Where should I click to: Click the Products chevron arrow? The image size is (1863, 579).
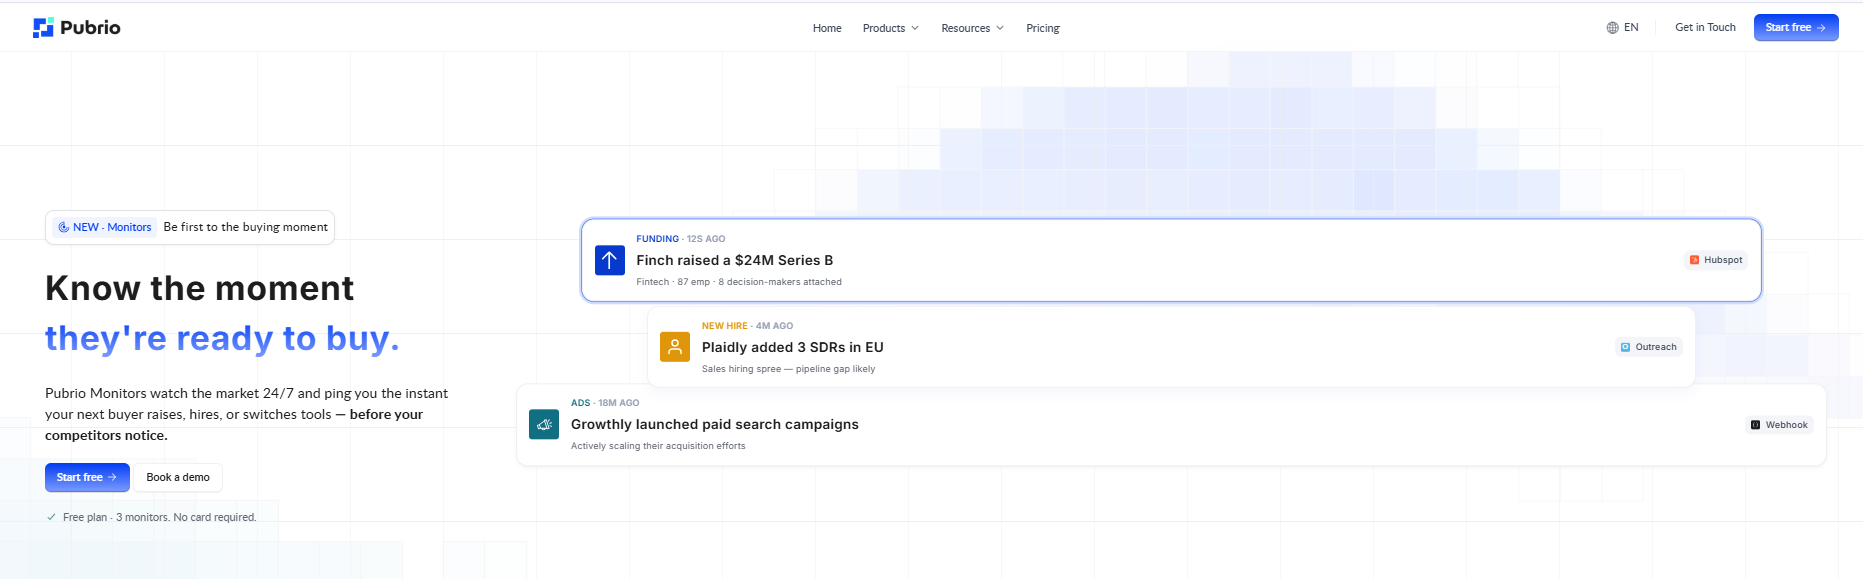pos(915,28)
